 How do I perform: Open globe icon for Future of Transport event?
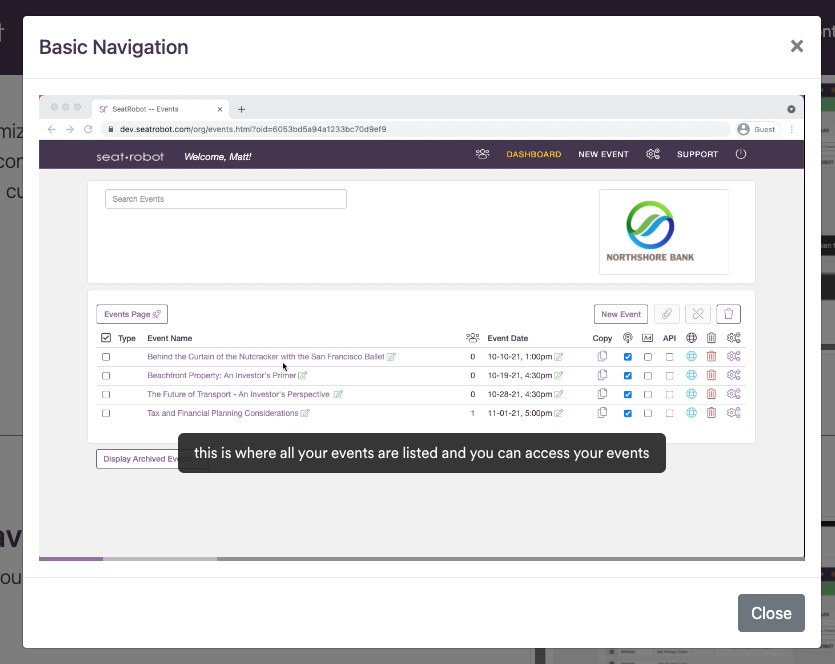pyautogui.click(x=691, y=394)
